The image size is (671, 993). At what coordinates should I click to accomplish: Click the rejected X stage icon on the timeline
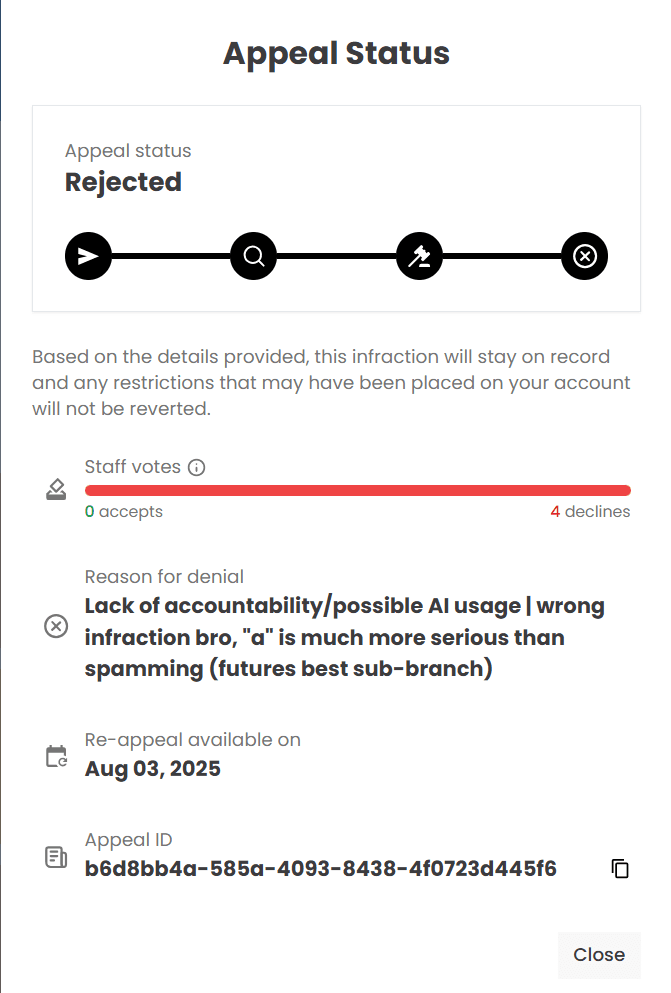click(x=583, y=255)
